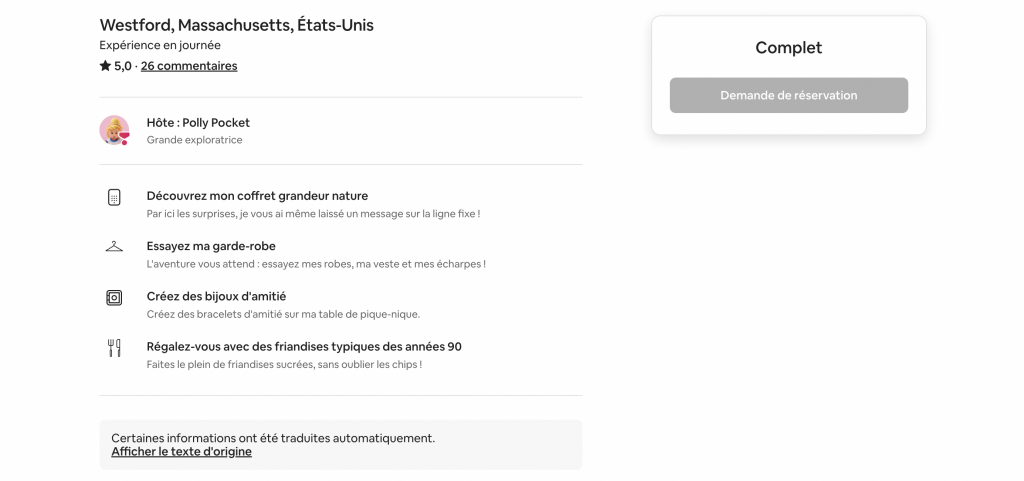1024x481 pixels.
Task: Click the landline phone icon
Action: click(x=114, y=197)
